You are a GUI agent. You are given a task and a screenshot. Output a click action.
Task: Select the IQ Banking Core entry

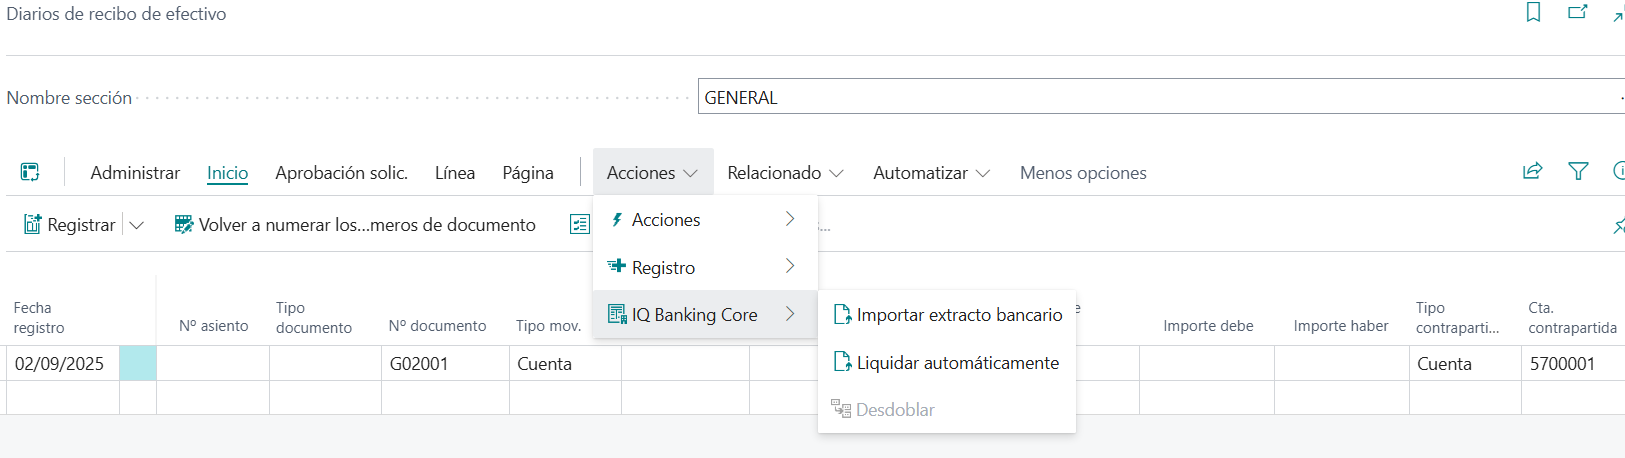tap(705, 314)
